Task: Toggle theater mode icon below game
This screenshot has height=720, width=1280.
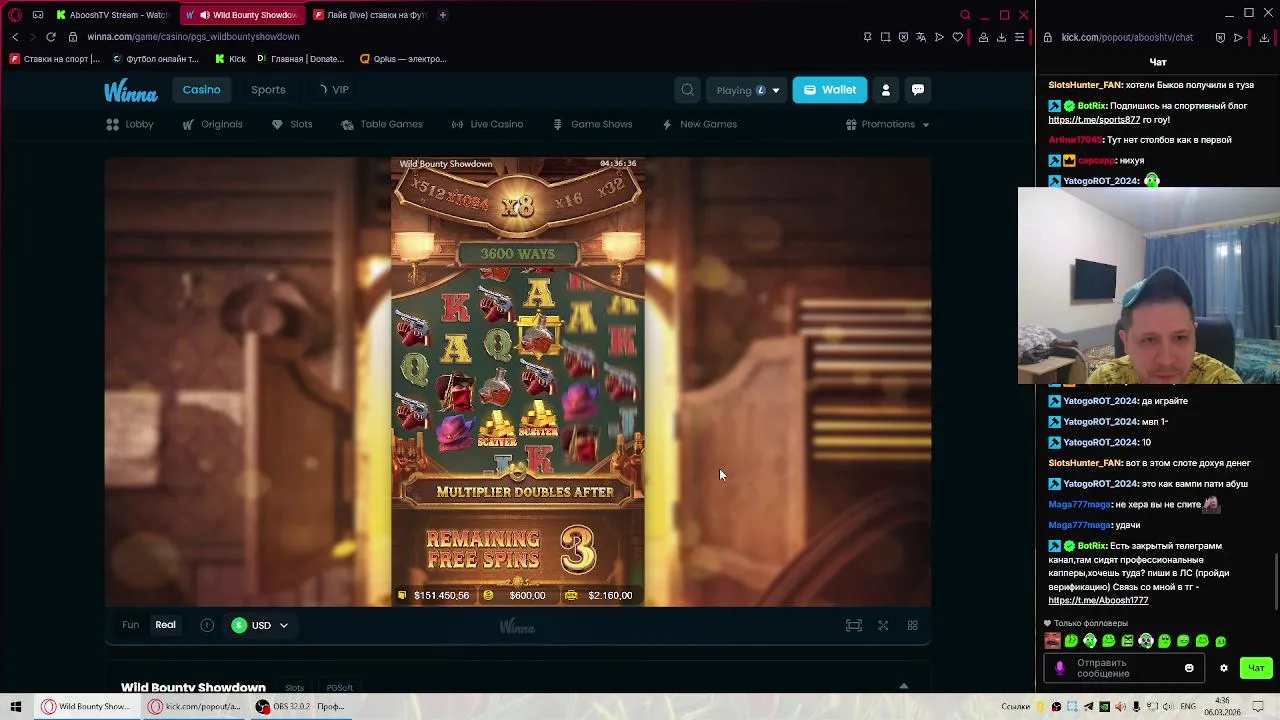Action: click(853, 625)
